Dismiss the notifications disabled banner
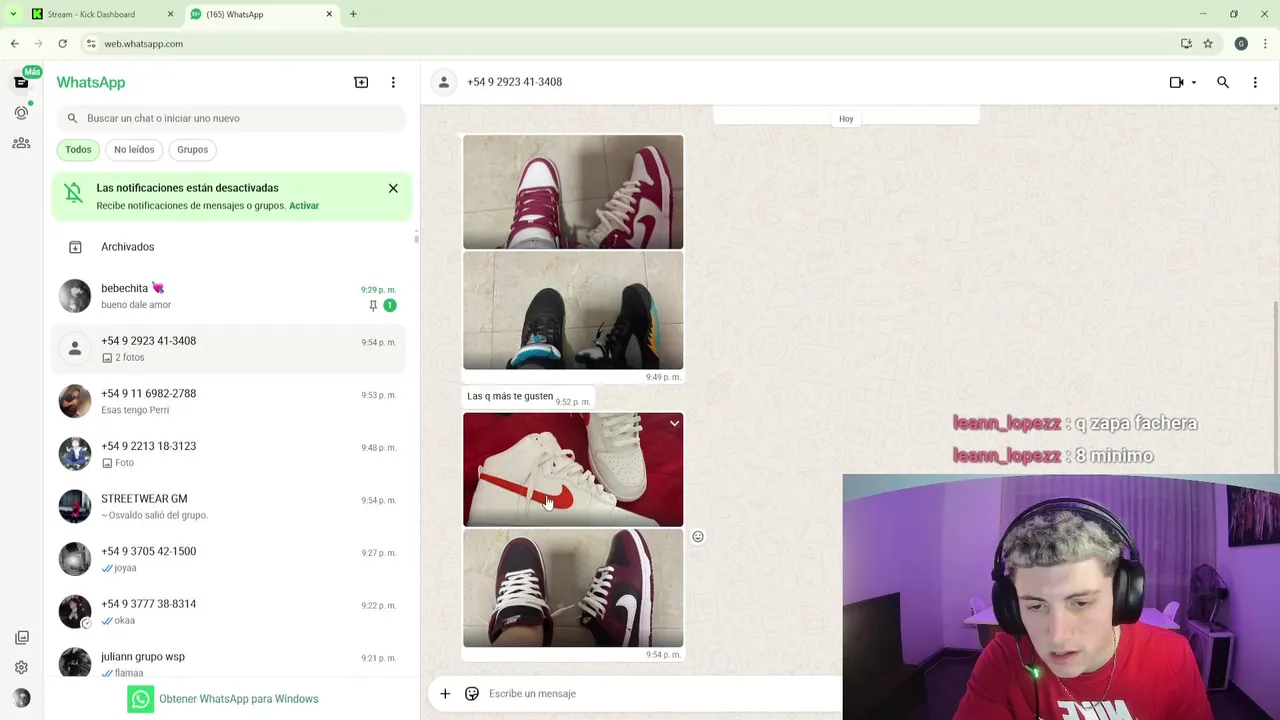 click(393, 188)
